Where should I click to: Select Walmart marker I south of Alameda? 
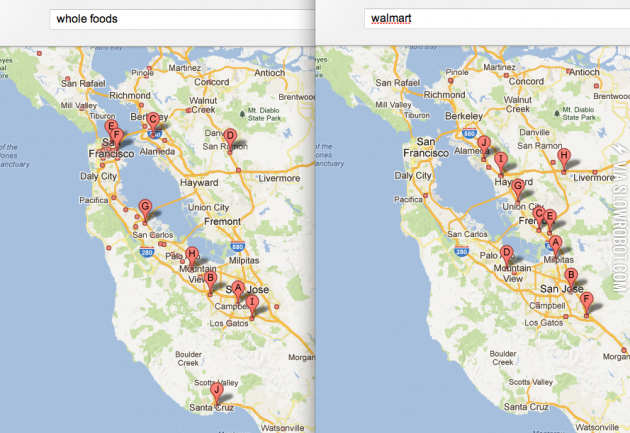[x=500, y=159]
